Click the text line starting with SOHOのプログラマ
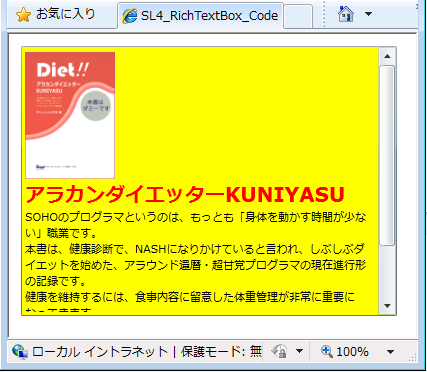427x372 pixels. [x=196, y=217]
